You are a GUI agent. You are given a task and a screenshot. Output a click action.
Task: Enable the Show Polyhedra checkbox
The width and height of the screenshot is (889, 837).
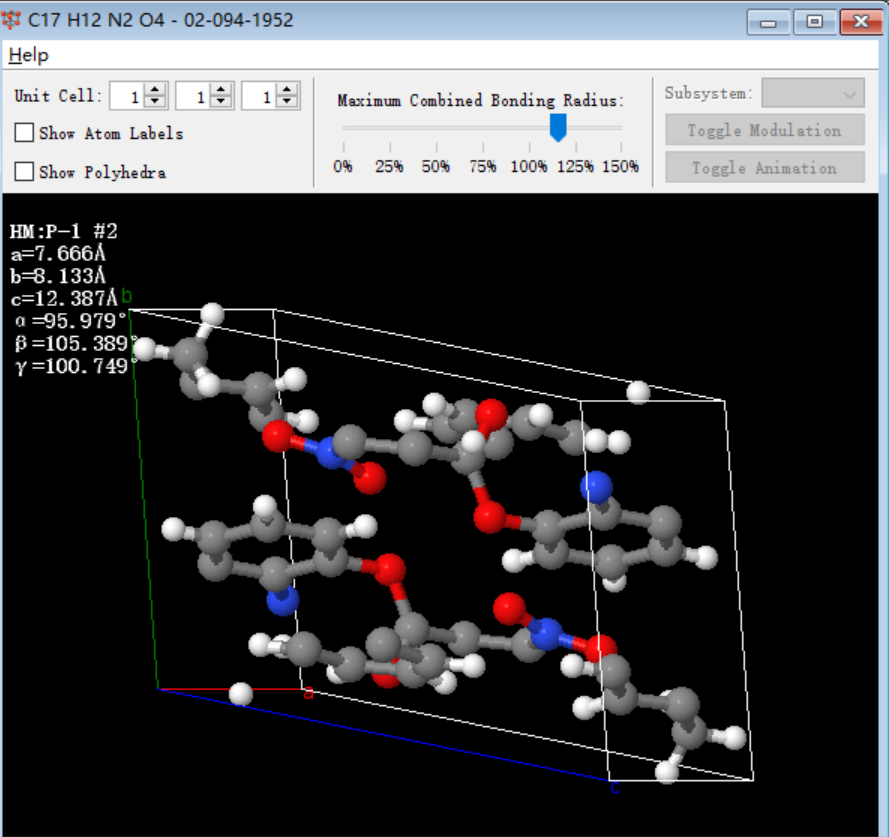[24, 171]
